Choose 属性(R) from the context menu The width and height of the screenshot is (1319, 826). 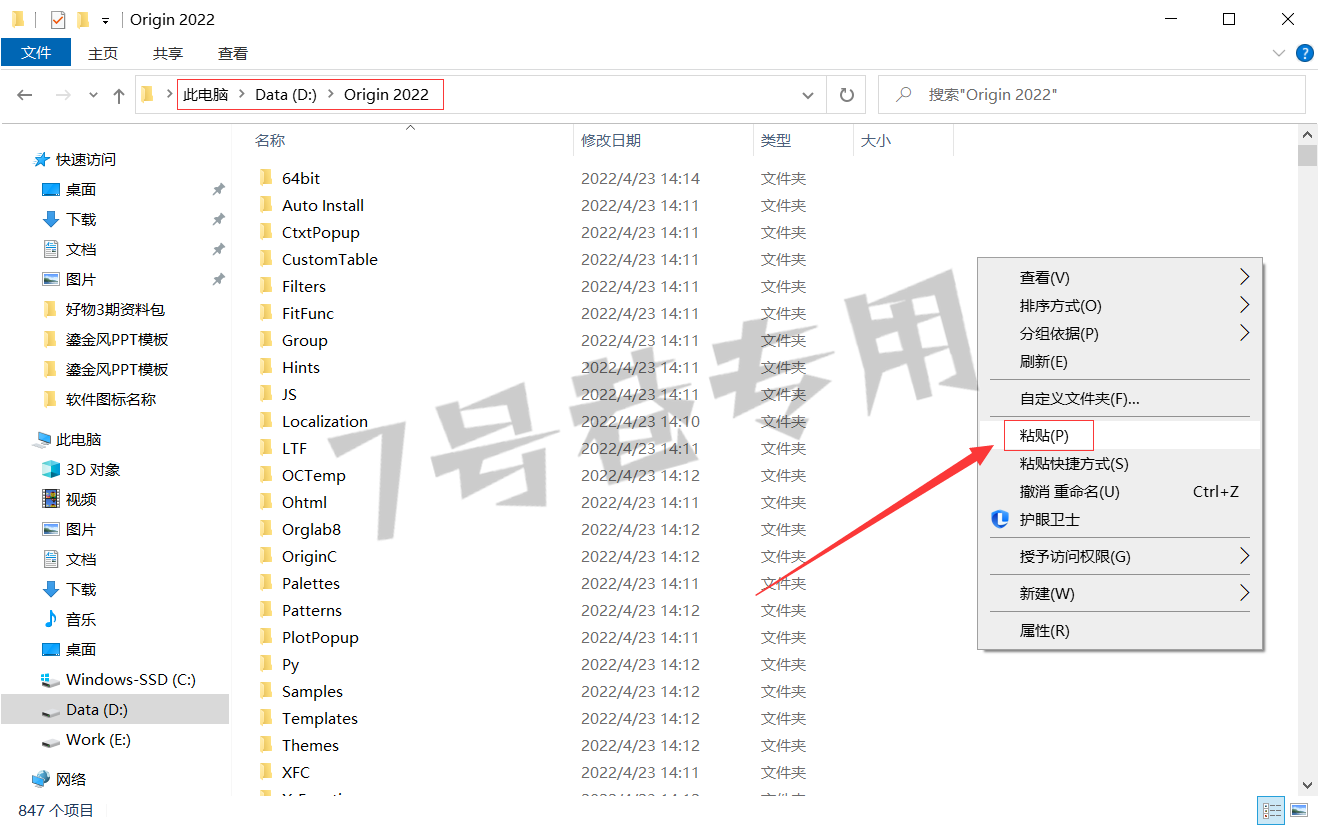(1120, 631)
